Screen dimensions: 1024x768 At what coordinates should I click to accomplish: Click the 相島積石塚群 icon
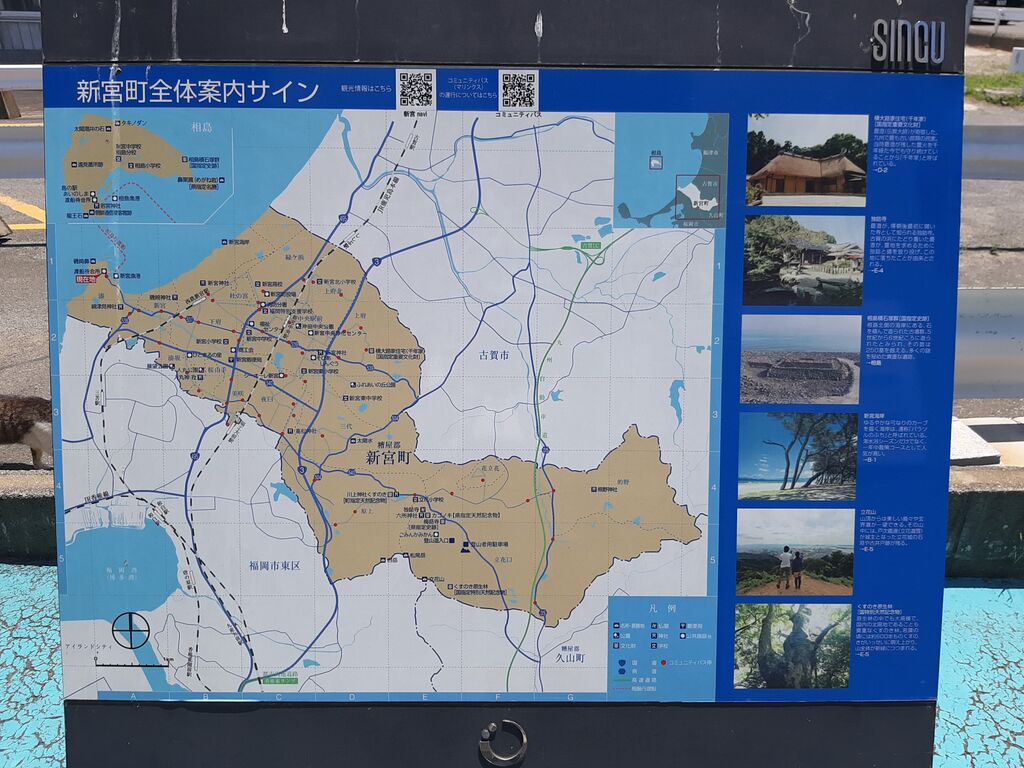(x=185, y=159)
